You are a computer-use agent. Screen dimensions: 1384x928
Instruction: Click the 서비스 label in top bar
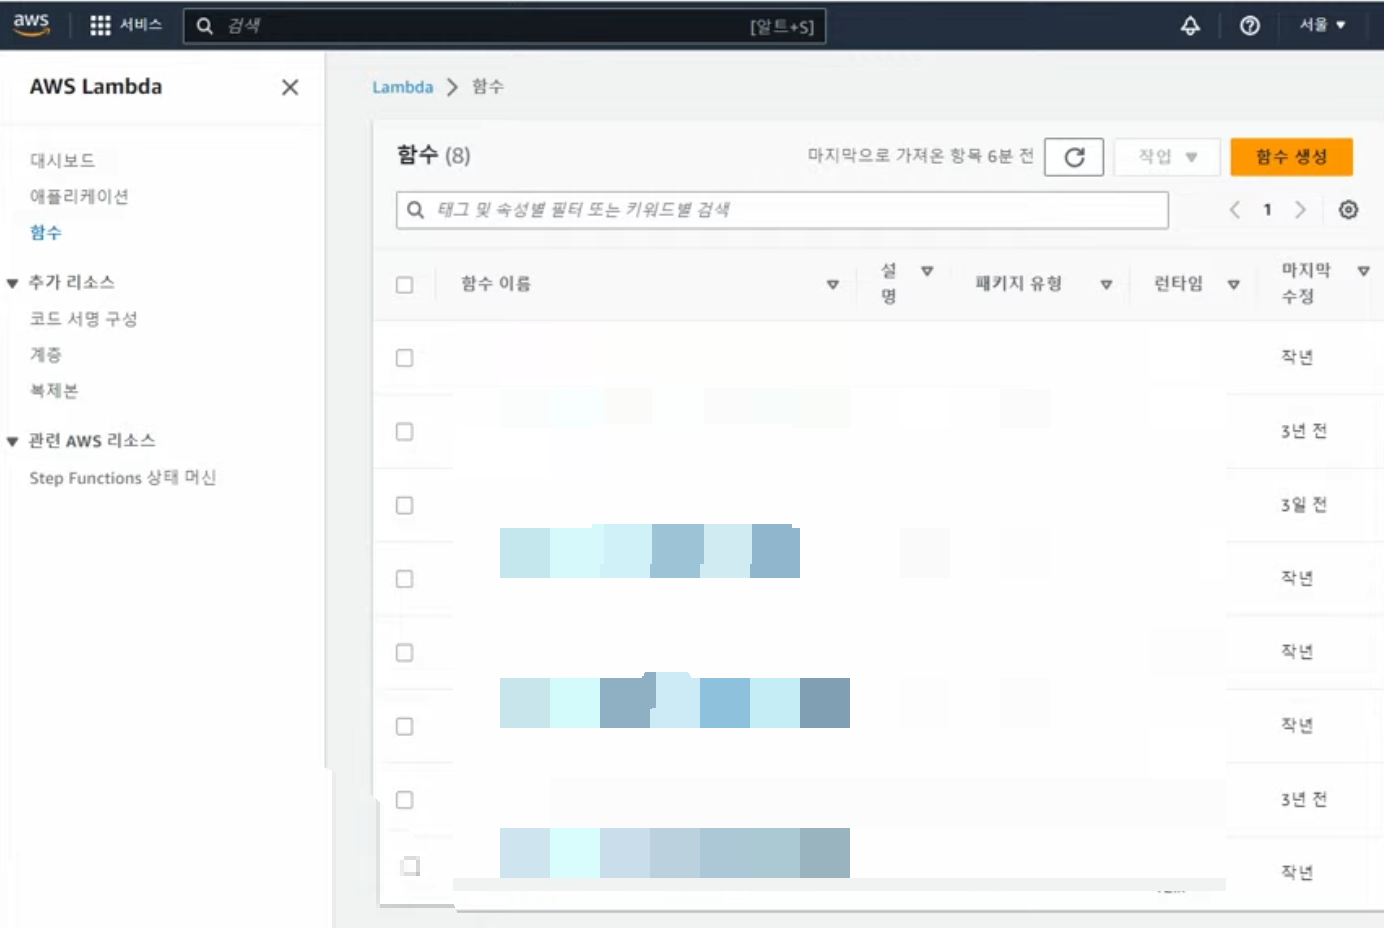[x=141, y=25]
